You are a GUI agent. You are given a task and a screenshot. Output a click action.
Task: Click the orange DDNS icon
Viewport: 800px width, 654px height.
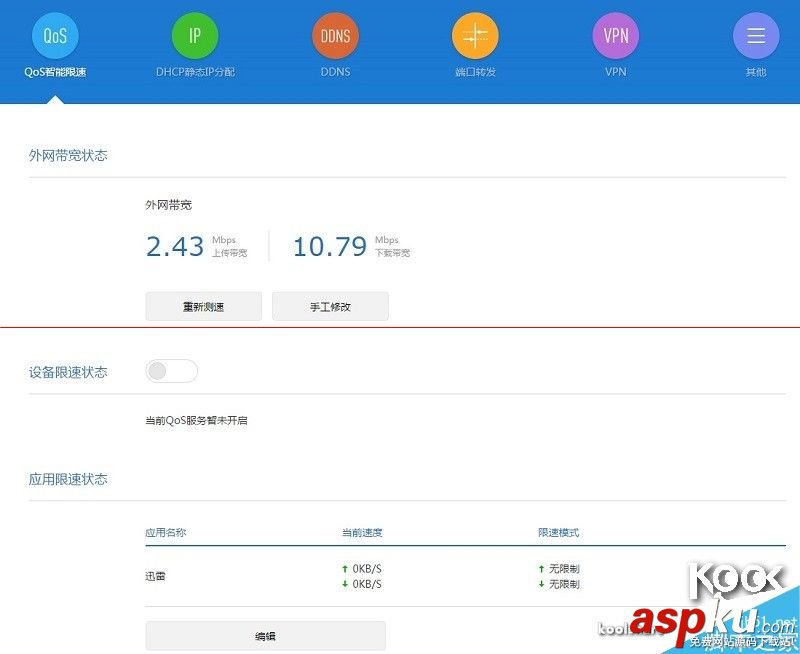point(334,35)
